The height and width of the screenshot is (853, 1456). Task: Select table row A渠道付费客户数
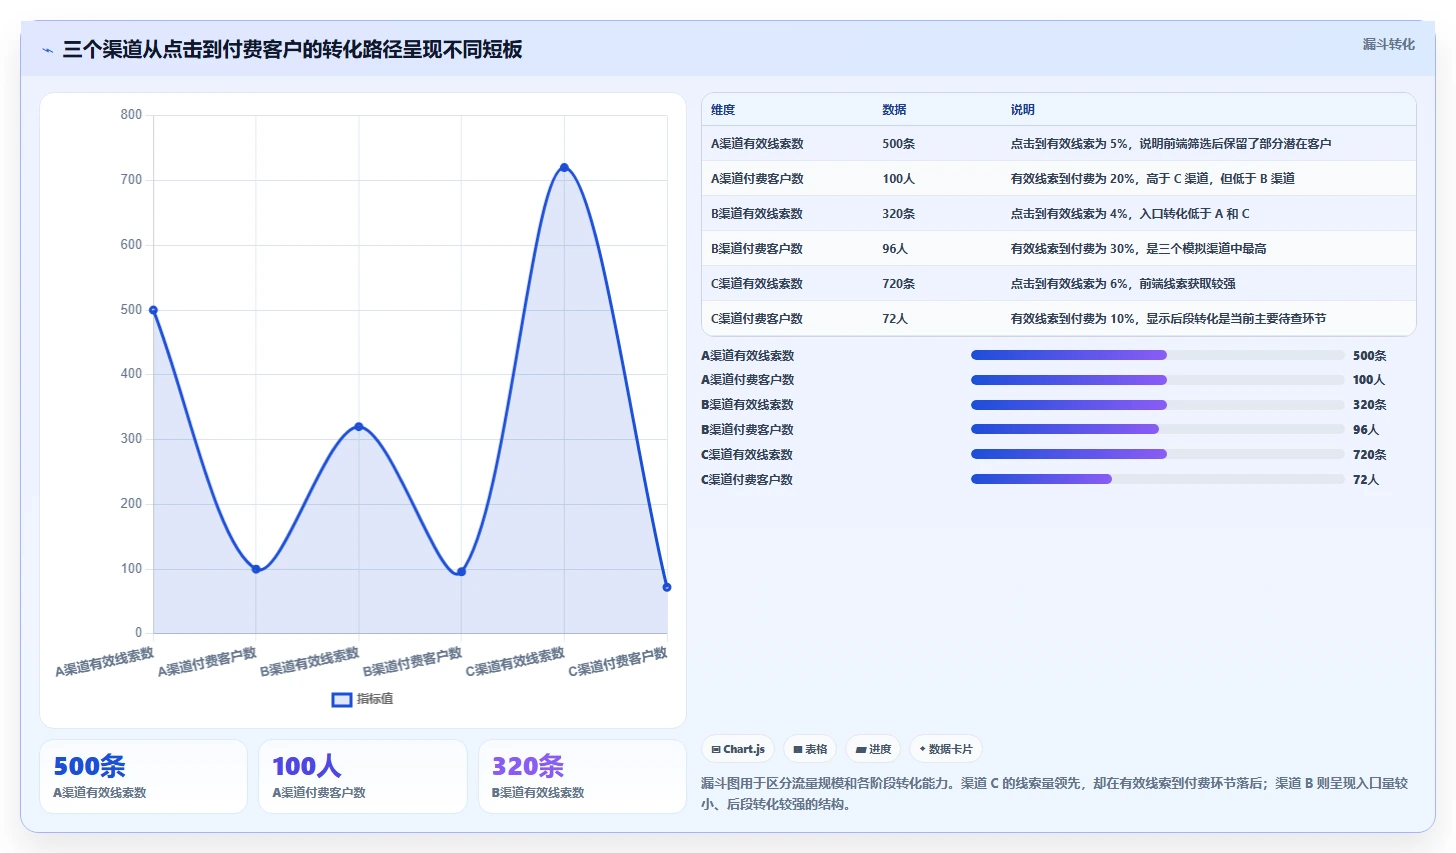[1059, 179]
